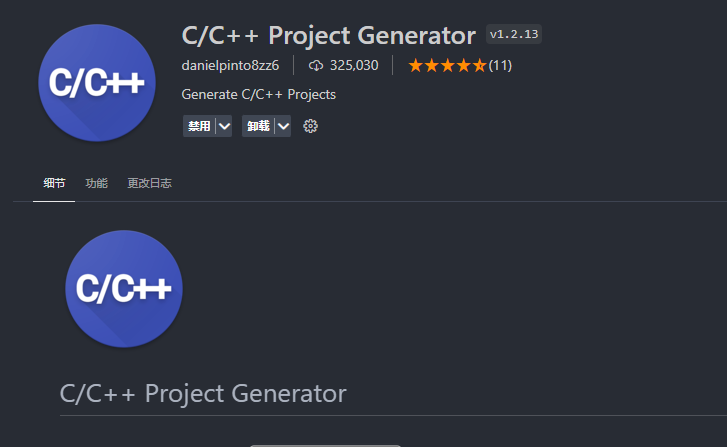Click the C/C++ extension logo beside the title

[x=97, y=83]
